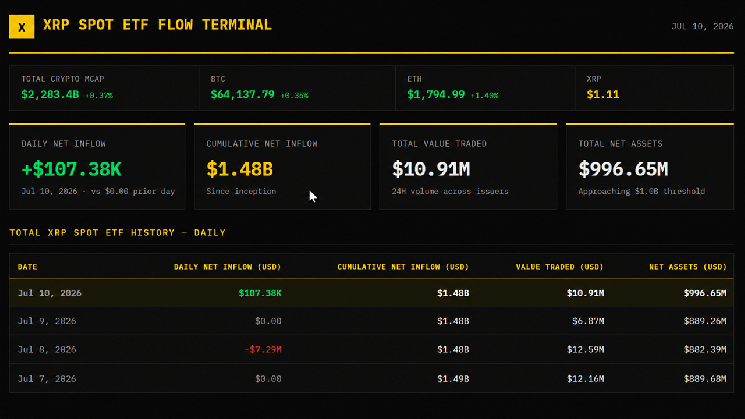Image resolution: width=745 pixels, height=419 pixels.
Task: Select the Total Crypto Mcap ticker cell
Action: tap(105, 88)
